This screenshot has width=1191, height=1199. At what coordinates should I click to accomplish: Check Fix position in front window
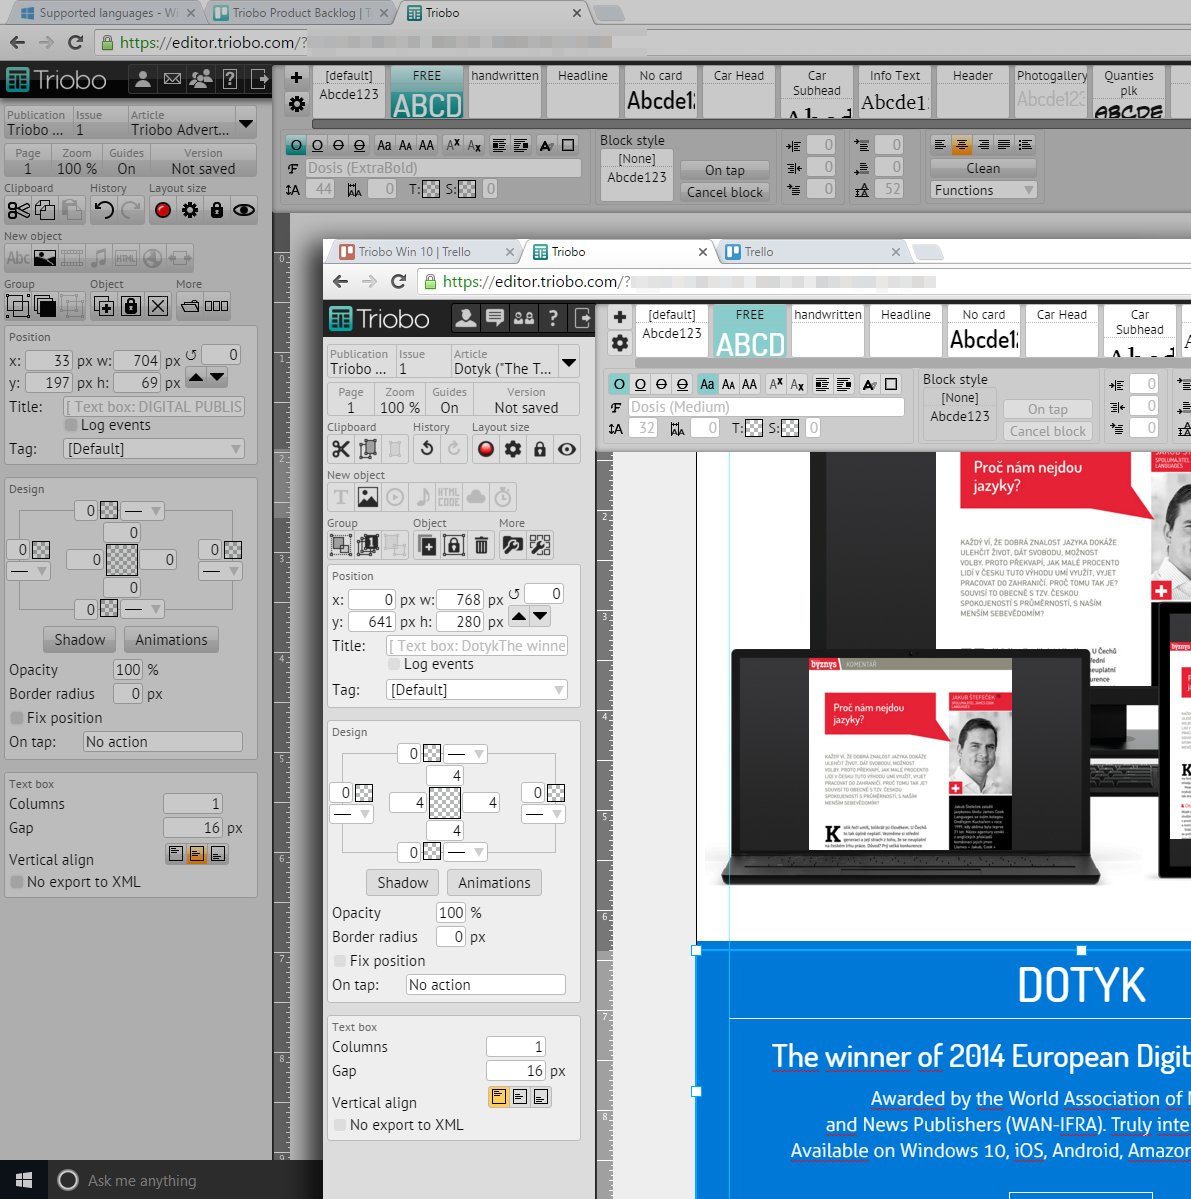point(340,961)
